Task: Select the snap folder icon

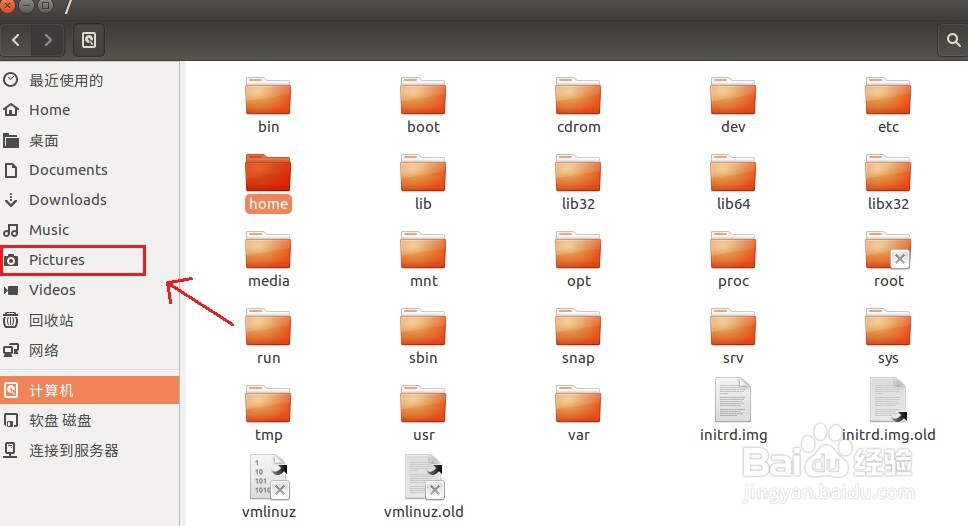Action: click(578, 327)
